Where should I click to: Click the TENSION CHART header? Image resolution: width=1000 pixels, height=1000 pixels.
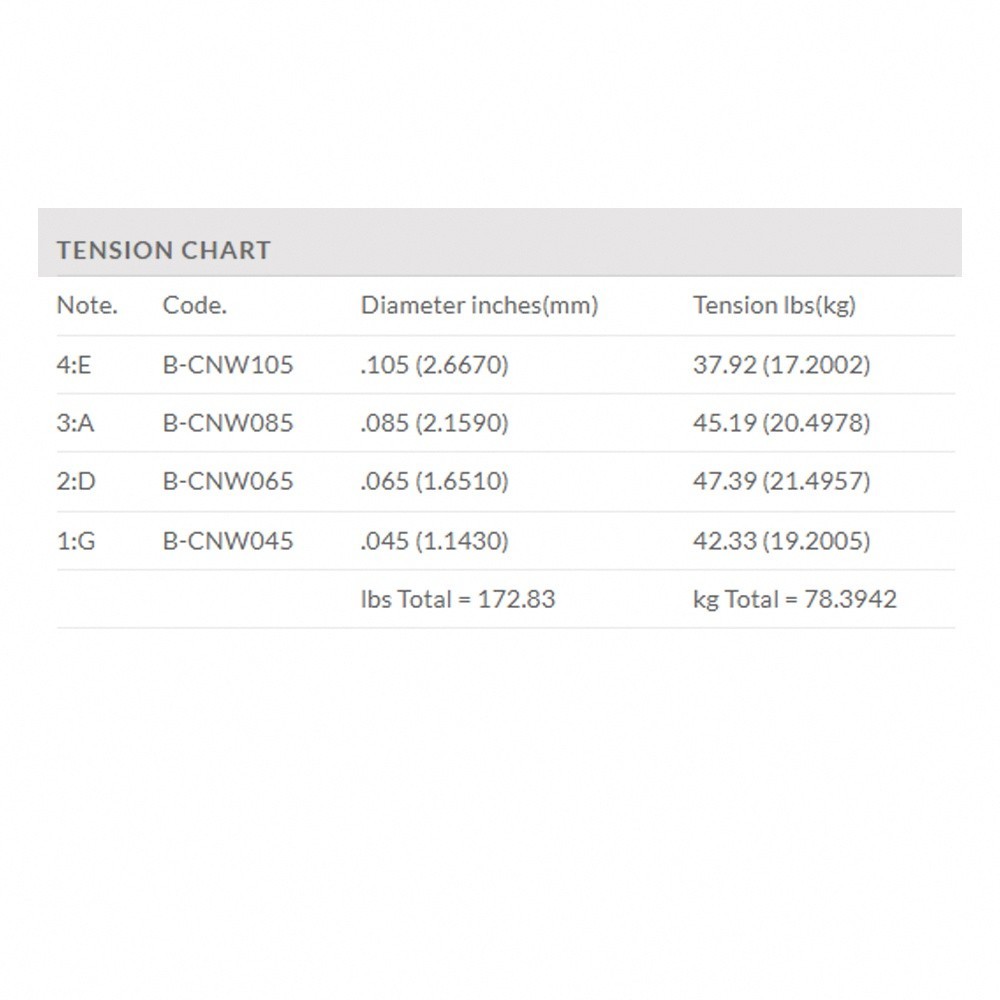click(164, 250)
